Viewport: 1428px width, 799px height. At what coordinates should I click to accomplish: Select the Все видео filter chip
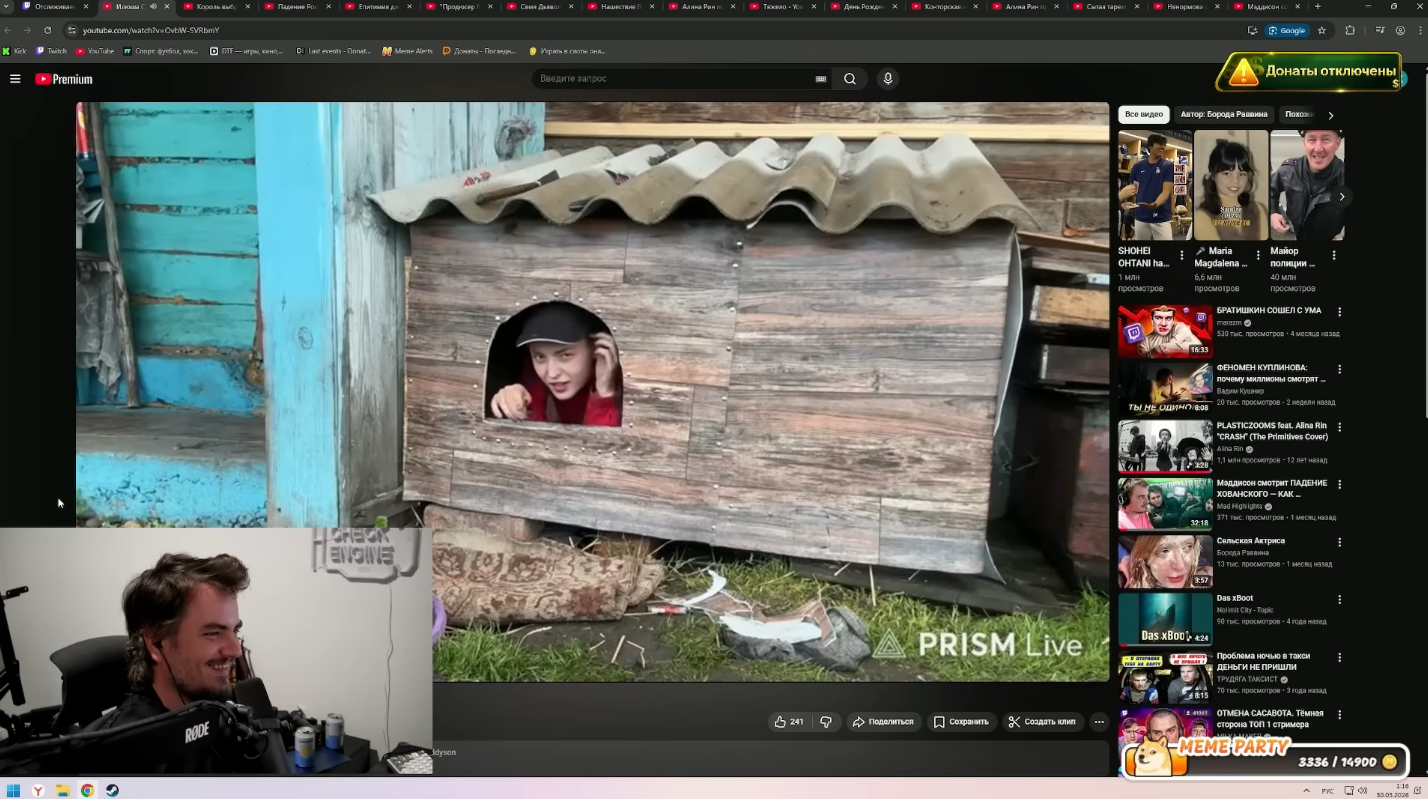click(x=1144, y=114)
